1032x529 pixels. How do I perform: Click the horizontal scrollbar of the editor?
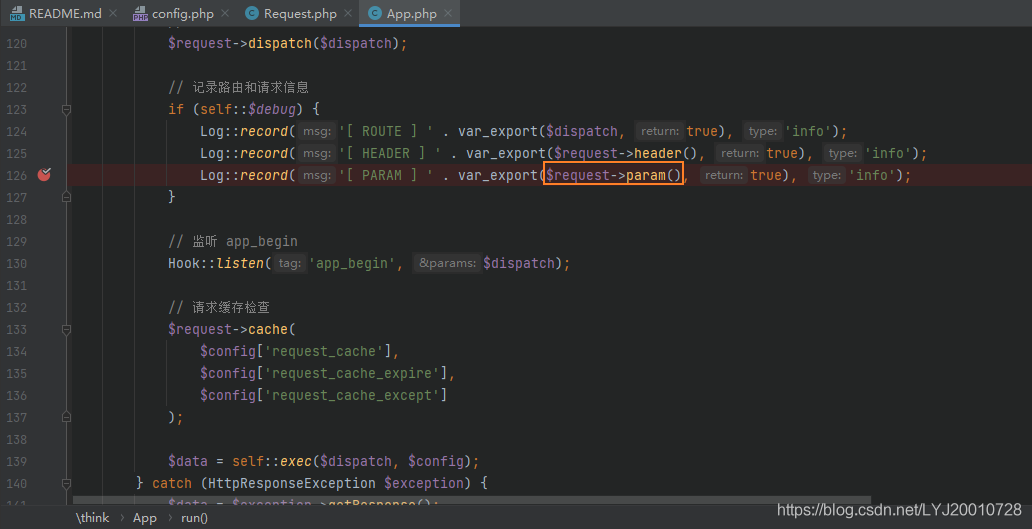pyautogui.click(x=472, y=501)
